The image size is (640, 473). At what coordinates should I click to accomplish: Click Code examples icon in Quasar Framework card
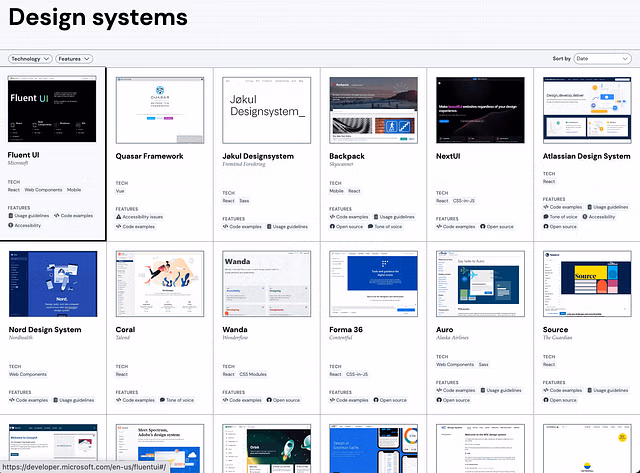click(119, 227)
